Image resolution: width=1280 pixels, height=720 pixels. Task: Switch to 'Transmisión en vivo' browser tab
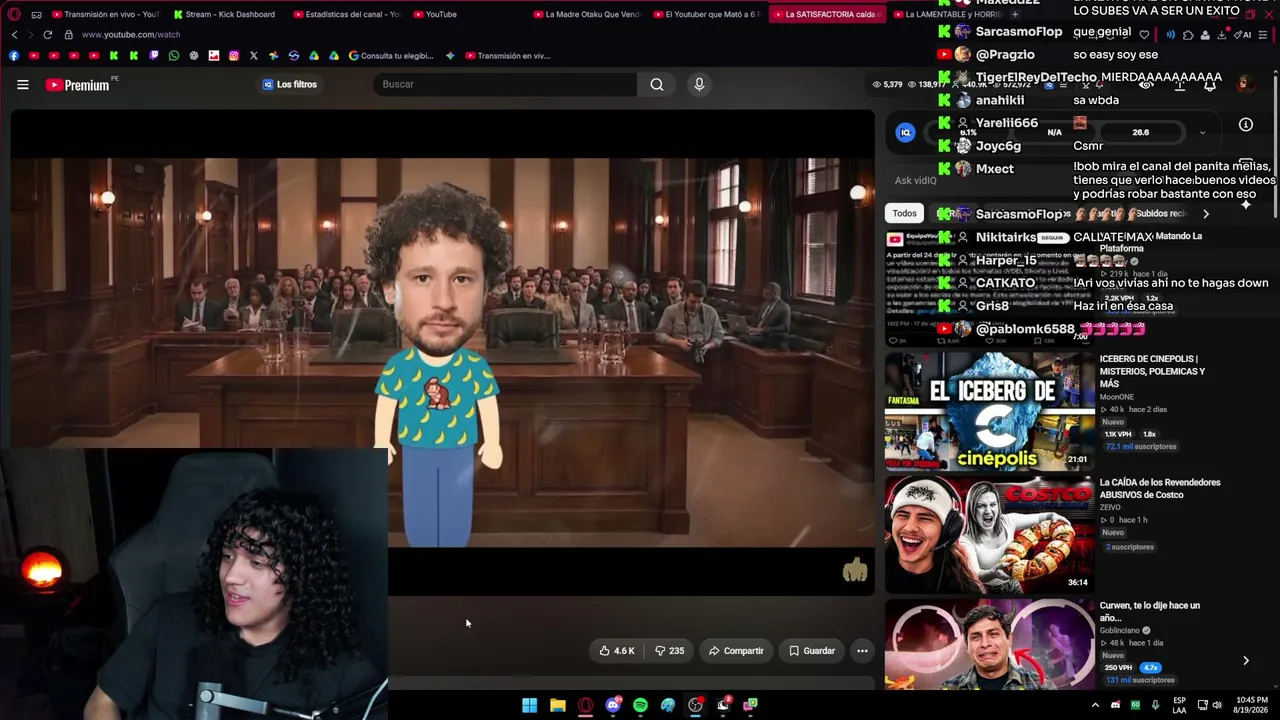(x=105, y=15)
